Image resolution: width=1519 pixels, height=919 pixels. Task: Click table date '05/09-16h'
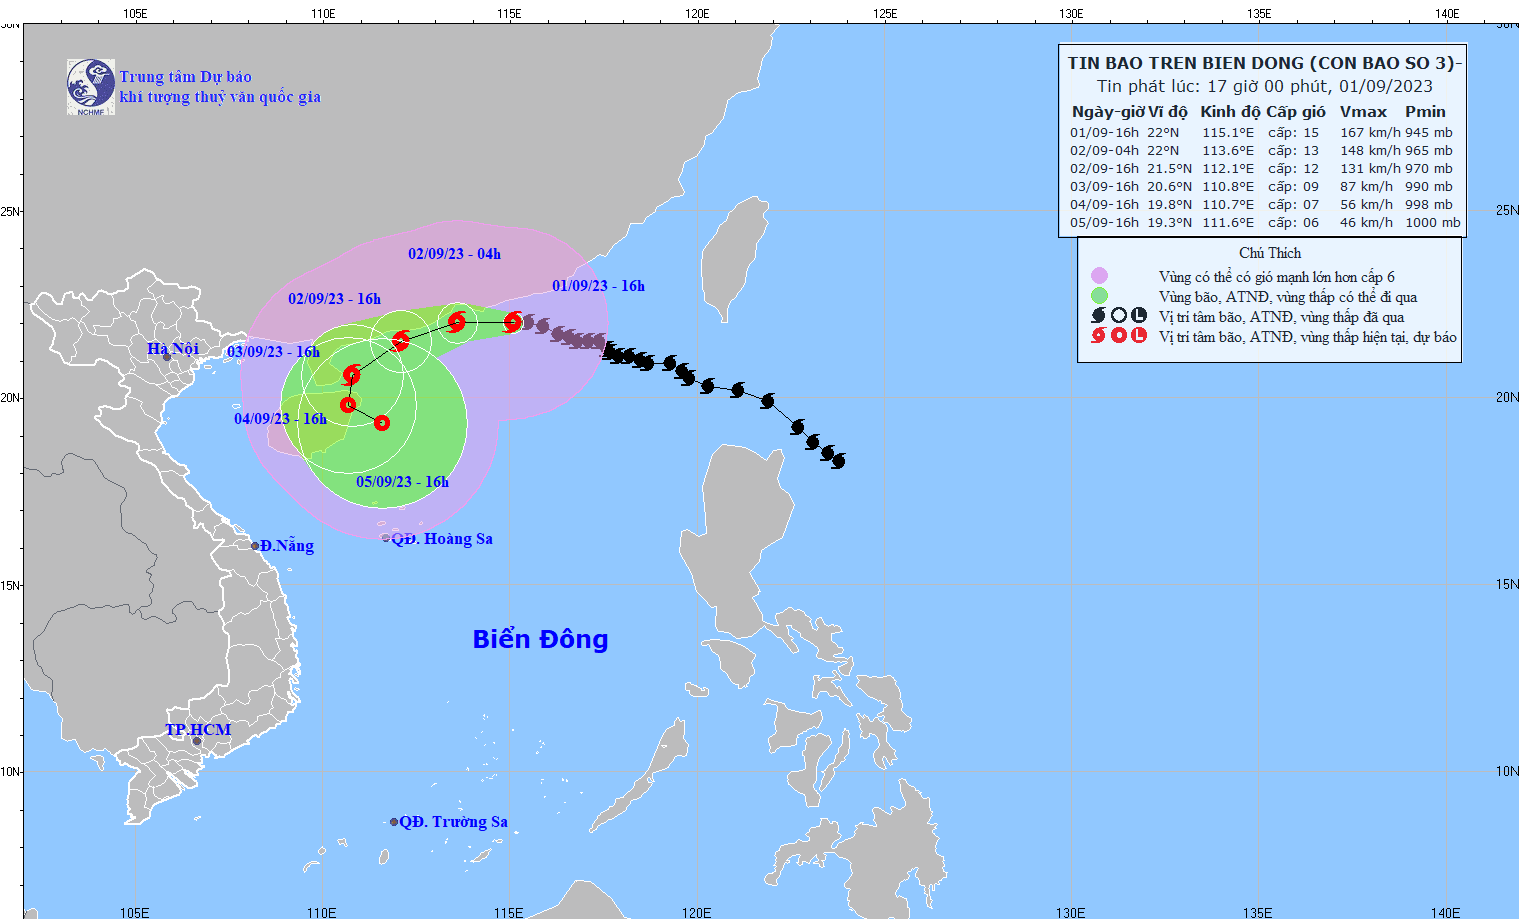pos(1104,222)
